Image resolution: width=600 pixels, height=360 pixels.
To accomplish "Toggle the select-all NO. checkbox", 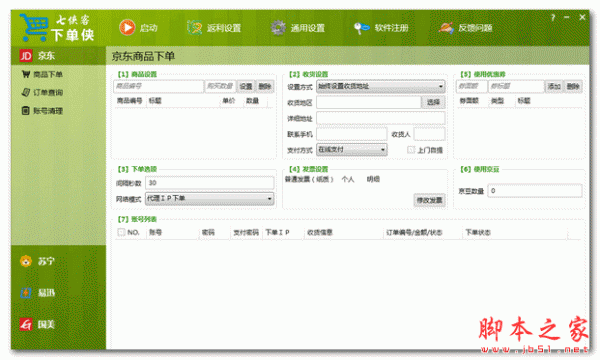I will 121,232.
